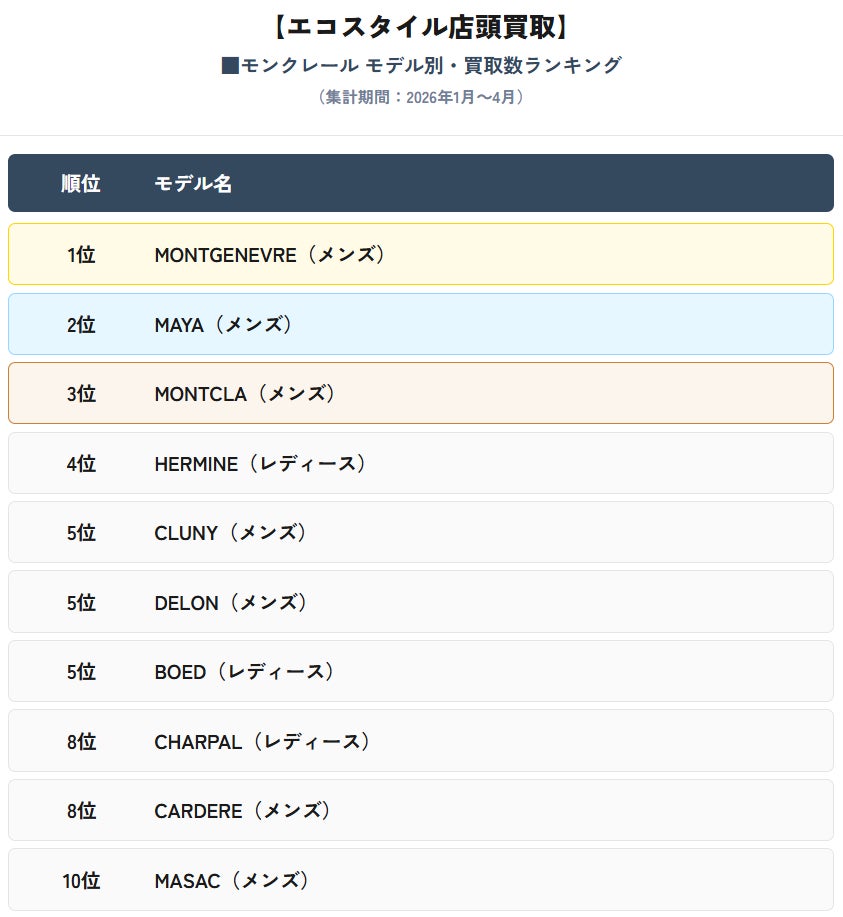Viewport: 843px width, 917px height.
Task: Select the MONTGENEVRE（メンズ）row
Action: pyautogui.click(x=421, y=254)
